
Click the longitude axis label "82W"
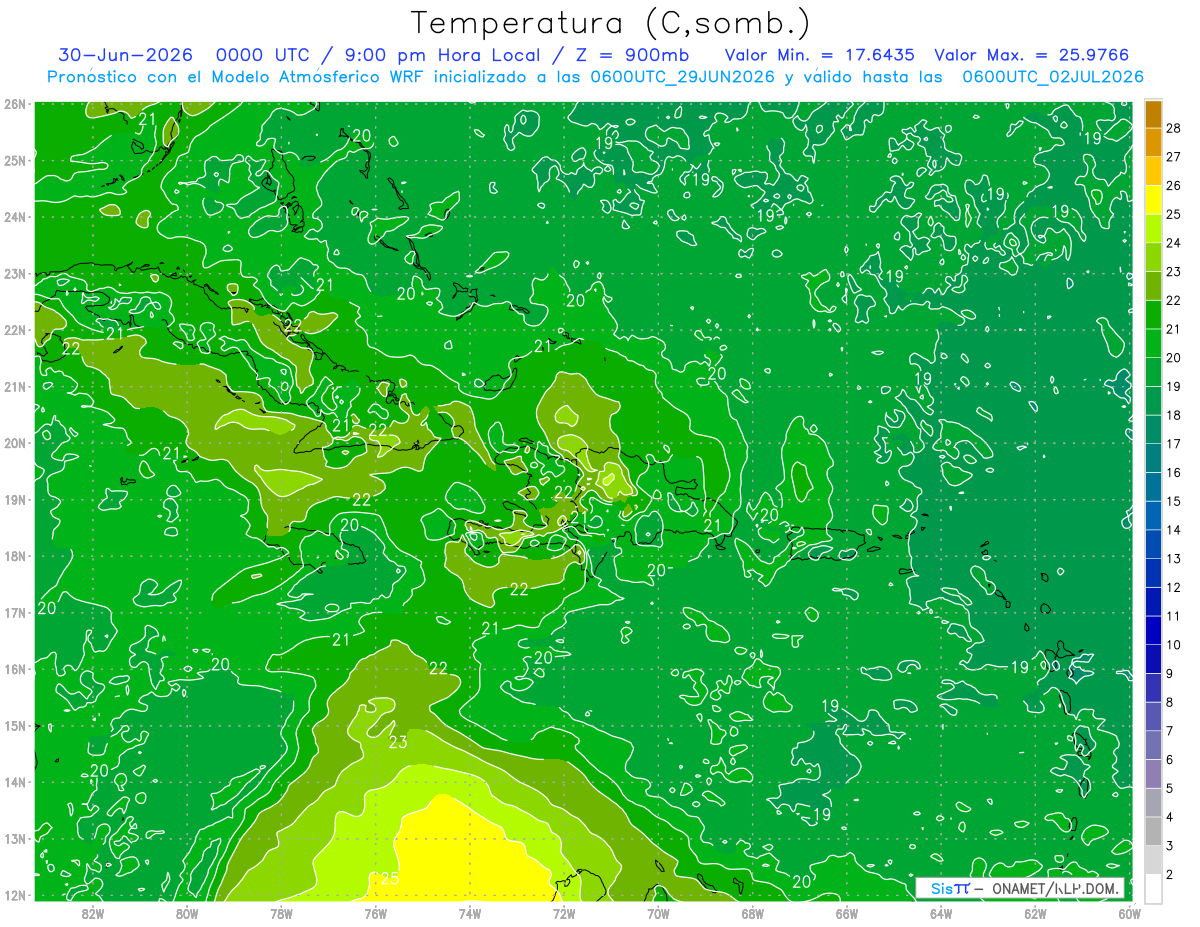93,913
